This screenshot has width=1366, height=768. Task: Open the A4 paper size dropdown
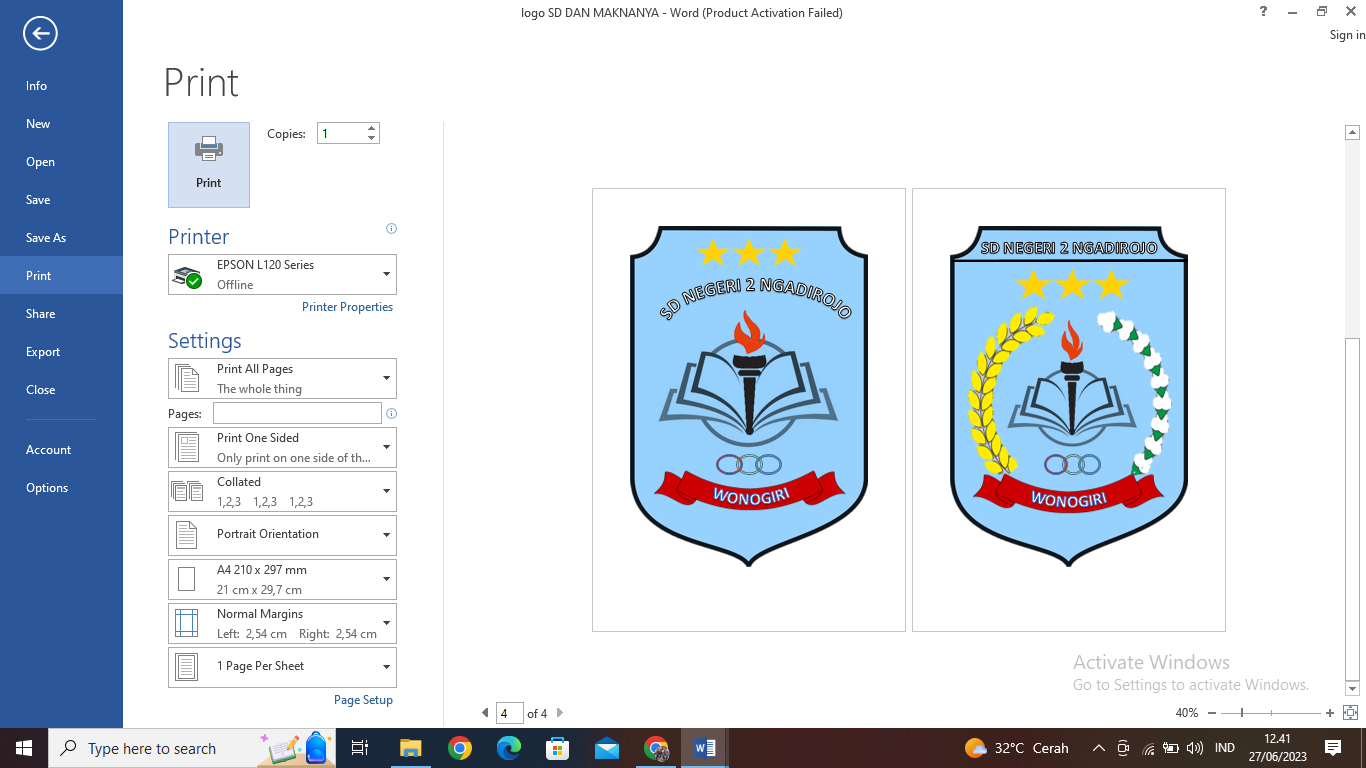(x=282, y=579)
